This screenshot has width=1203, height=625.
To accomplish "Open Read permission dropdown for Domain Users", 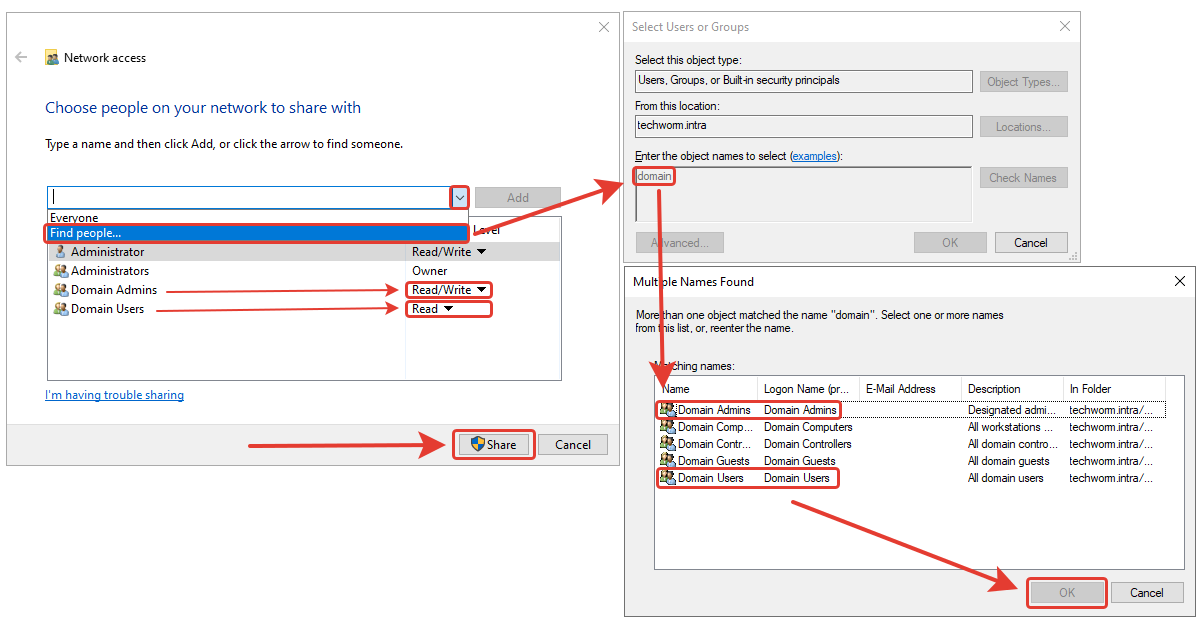I will (x=450, y=309).
